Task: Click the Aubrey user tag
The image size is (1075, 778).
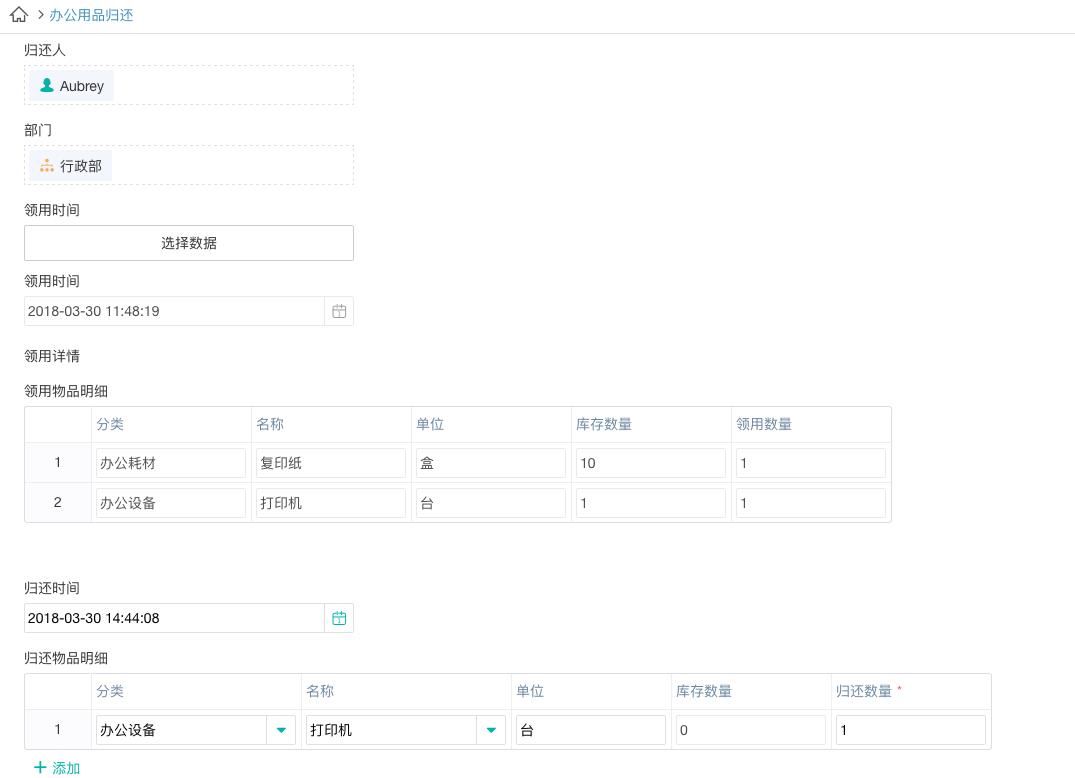Action: coord(71,86)
